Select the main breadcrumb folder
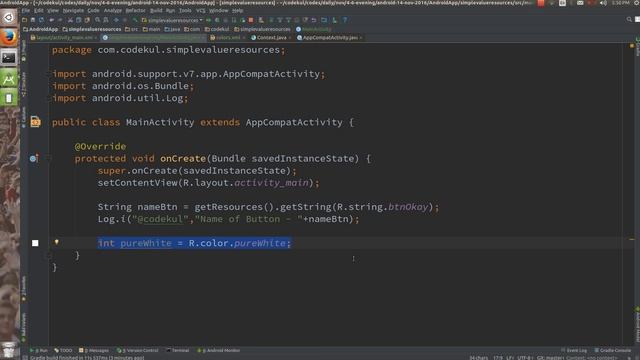The image size is (640, 360). [151, 29]
